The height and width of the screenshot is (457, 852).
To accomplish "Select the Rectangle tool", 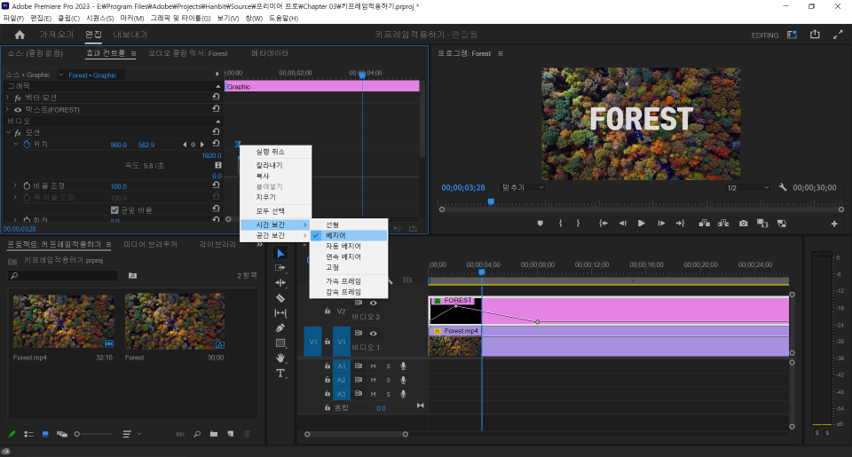I will point(280,343).
